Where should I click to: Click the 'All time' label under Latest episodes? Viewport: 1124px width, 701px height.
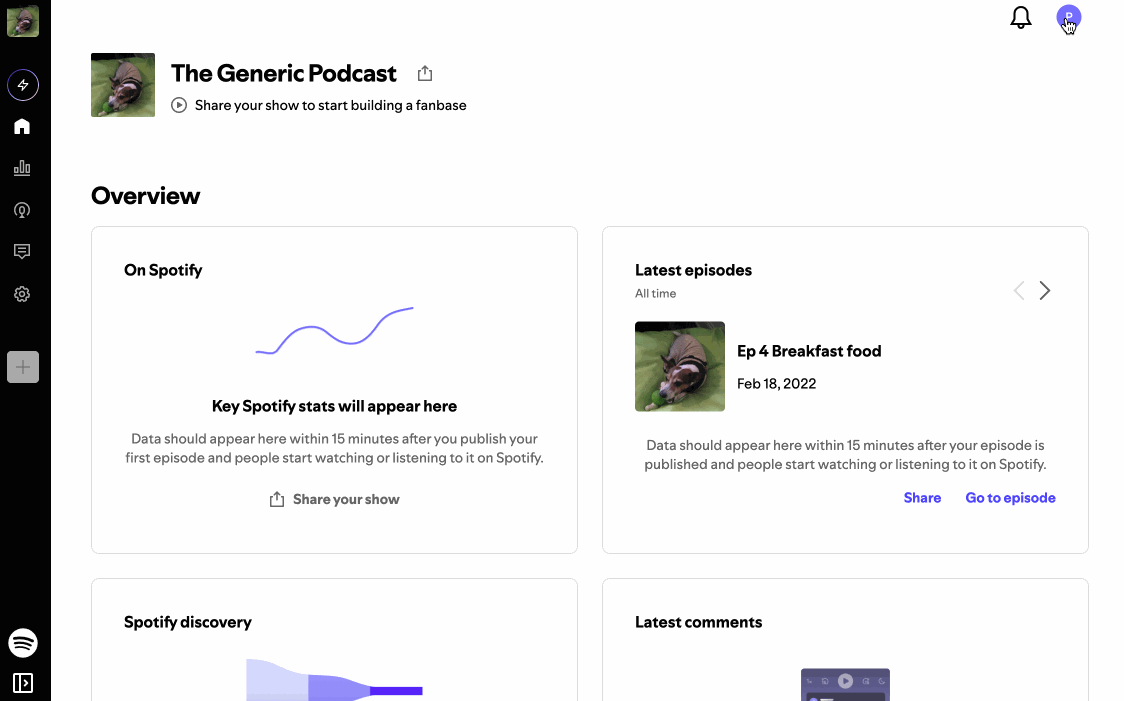click(x=655, y=293)
